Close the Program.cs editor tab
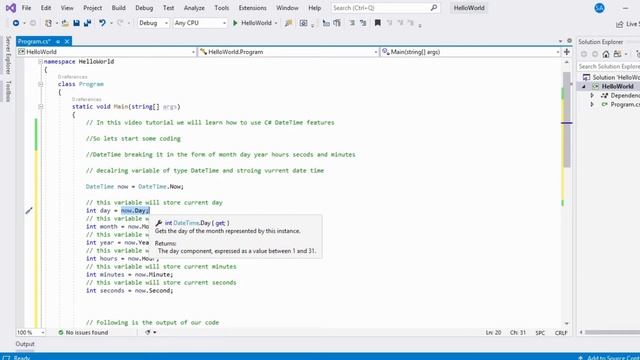Viewport: 640px width, 360px height. click(67, 41)
